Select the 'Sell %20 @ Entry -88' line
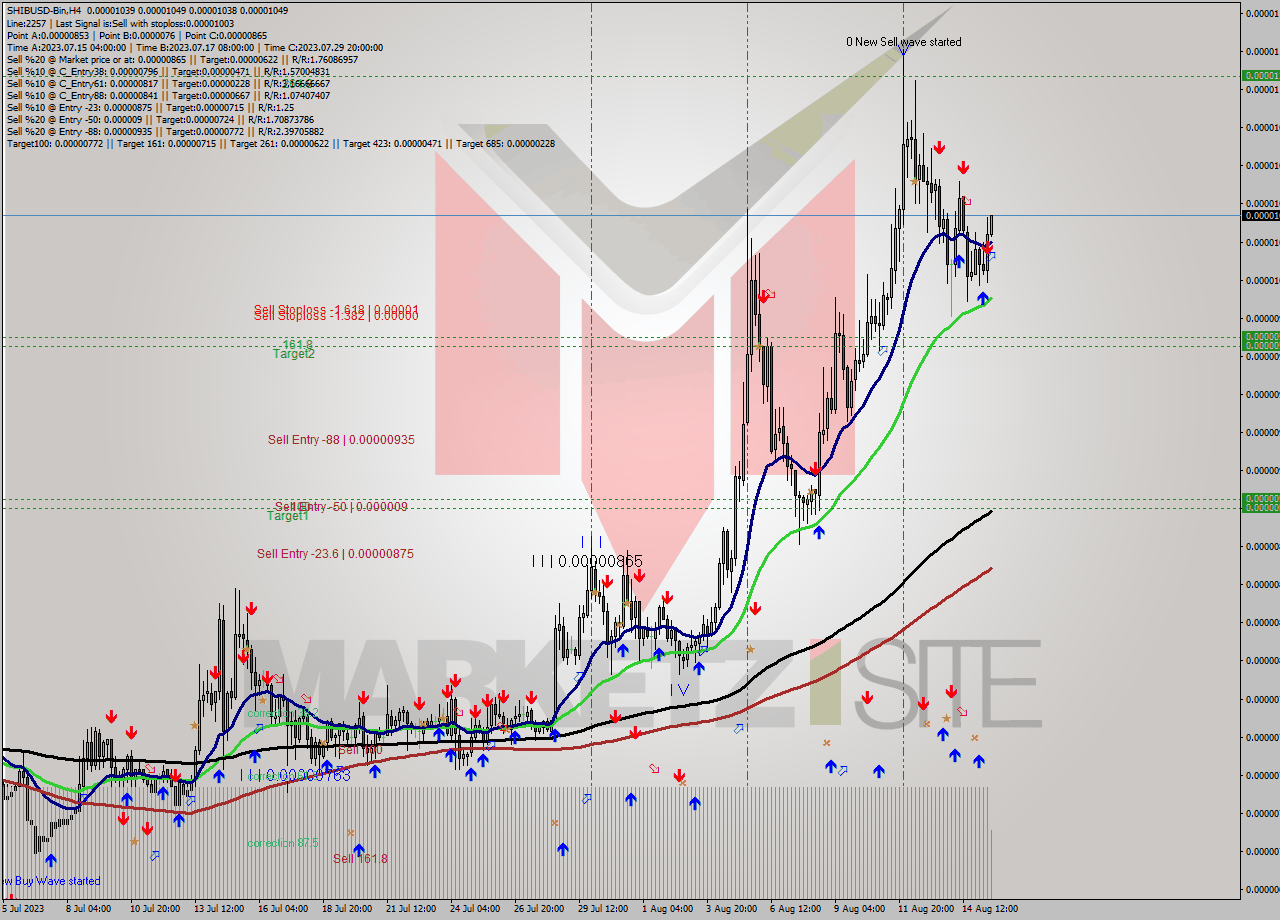Viewport: 1280px width, 920px height. click(x=165, y=131)
